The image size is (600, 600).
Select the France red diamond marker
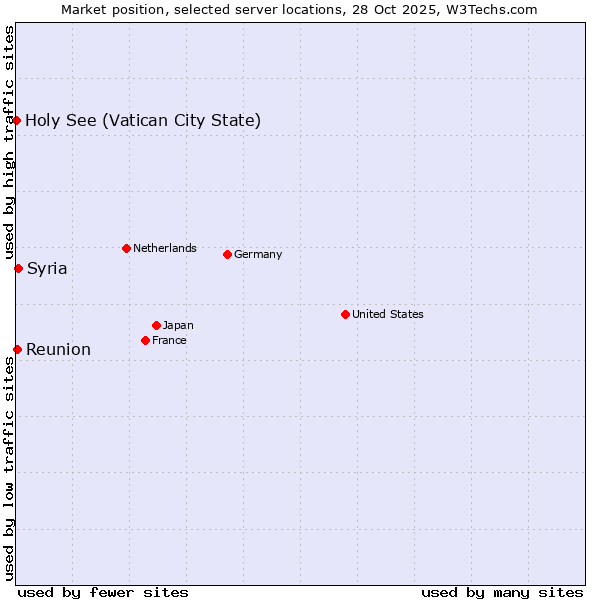[145, 340]
